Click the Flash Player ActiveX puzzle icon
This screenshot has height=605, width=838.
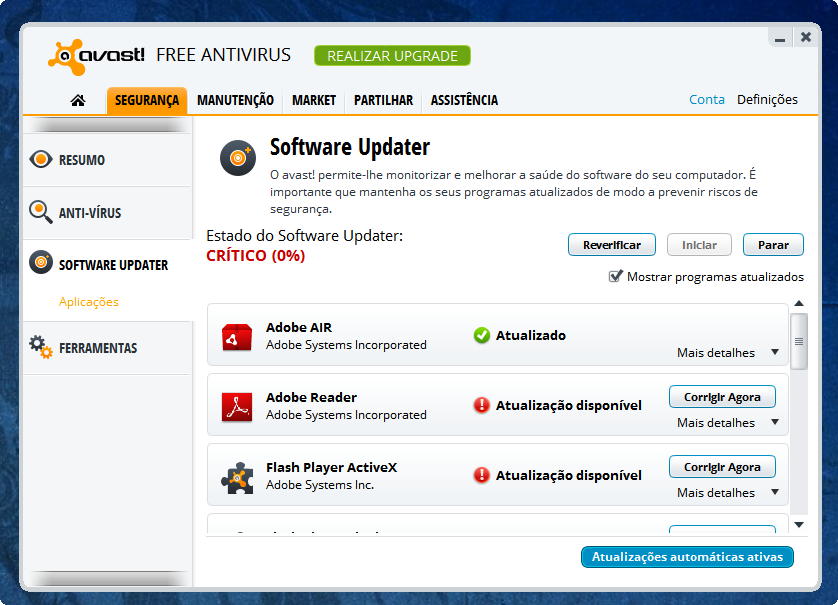(237, 477)
